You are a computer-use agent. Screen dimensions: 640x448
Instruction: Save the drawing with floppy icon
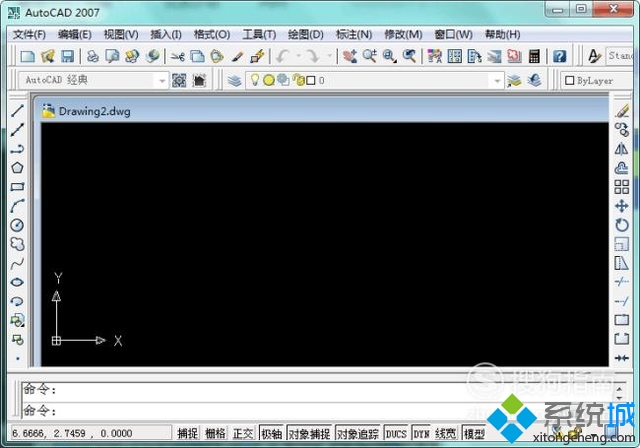(67, 56)
